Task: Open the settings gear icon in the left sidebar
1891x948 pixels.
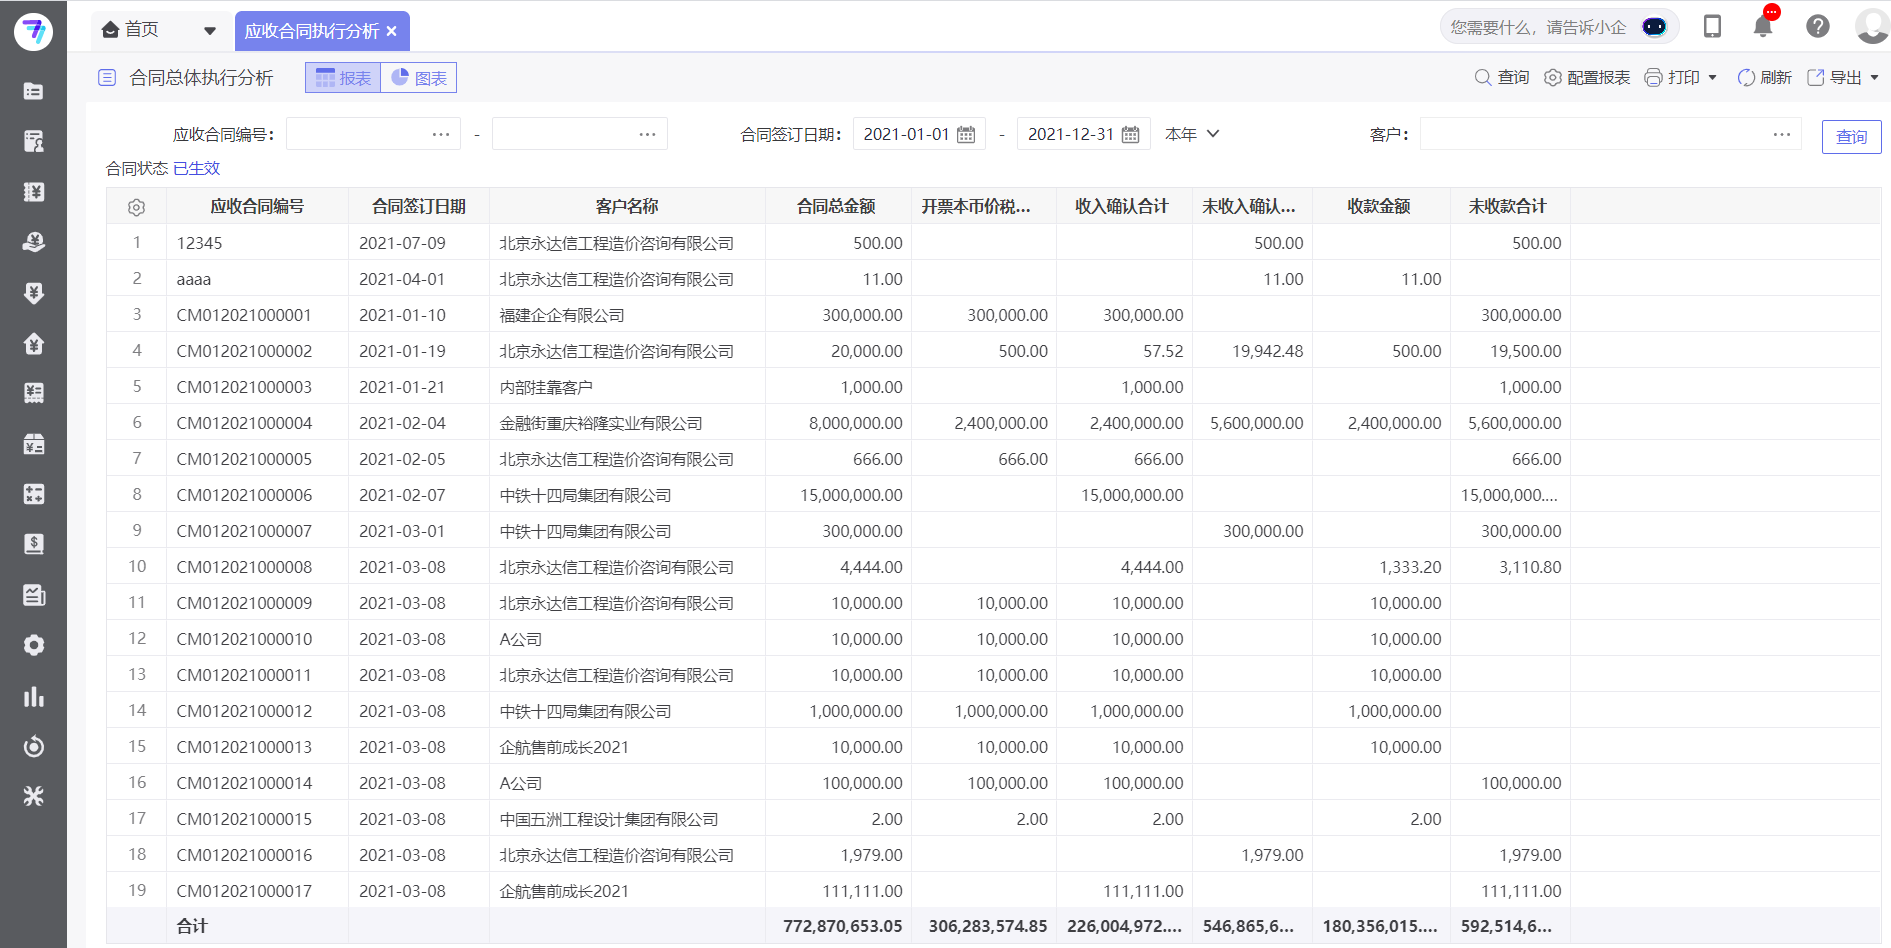Action: point(34,645)
